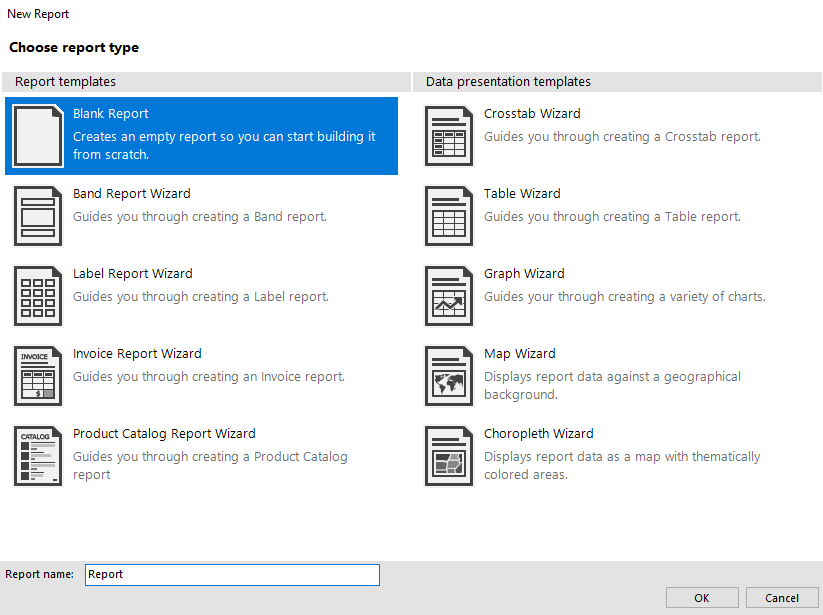This screenshot has width=823, height=615.
Task: Choose the Band Report Wizard title
Action: 132,194
